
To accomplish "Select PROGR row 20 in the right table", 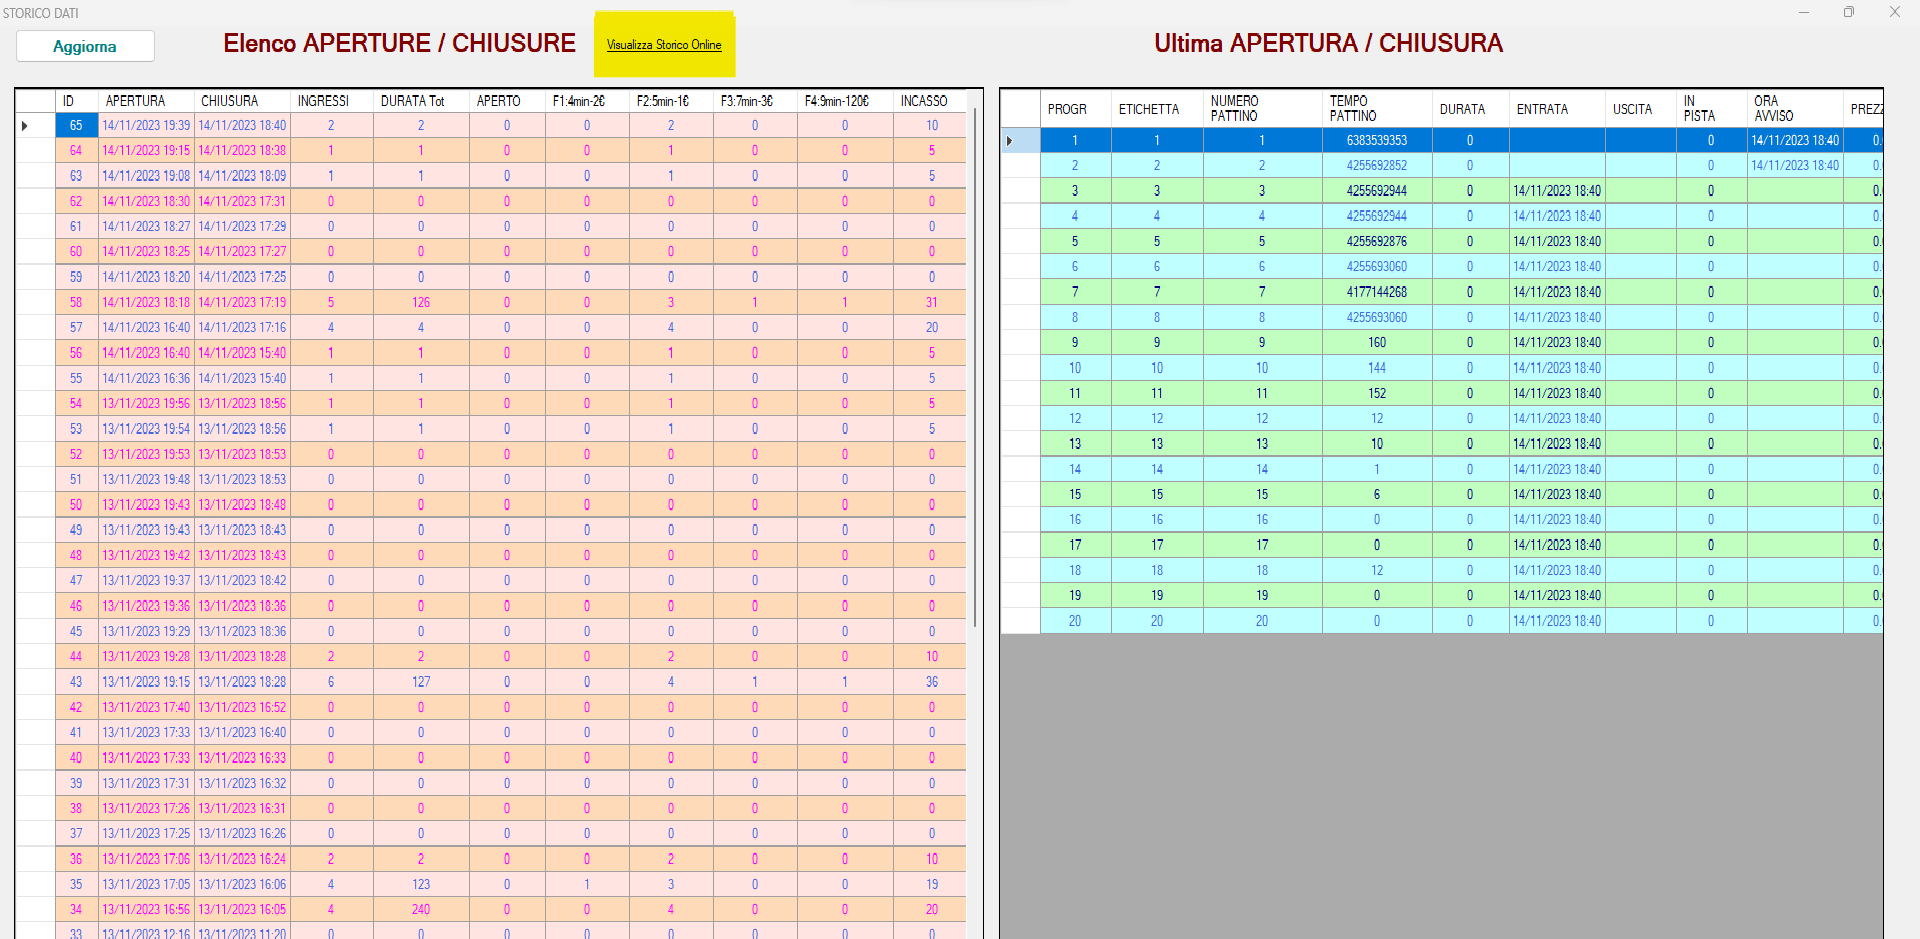I will pyautogui.click(x=1075, y=621).
